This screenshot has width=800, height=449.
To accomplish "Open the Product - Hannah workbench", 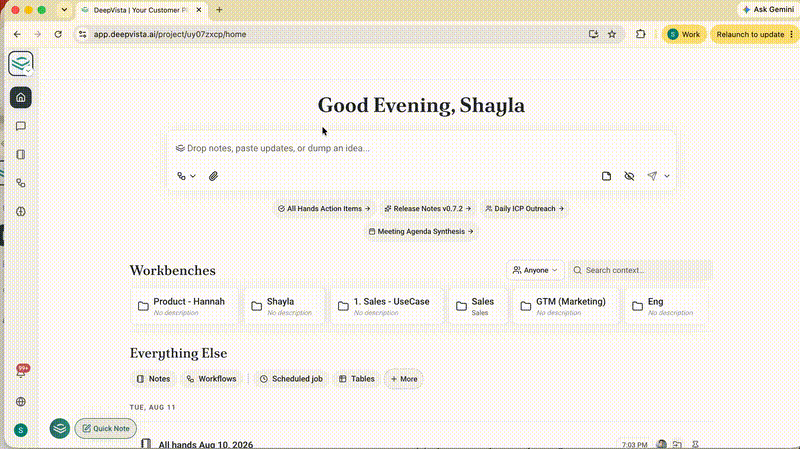I will pyautogui.click(x=185, y=306).
